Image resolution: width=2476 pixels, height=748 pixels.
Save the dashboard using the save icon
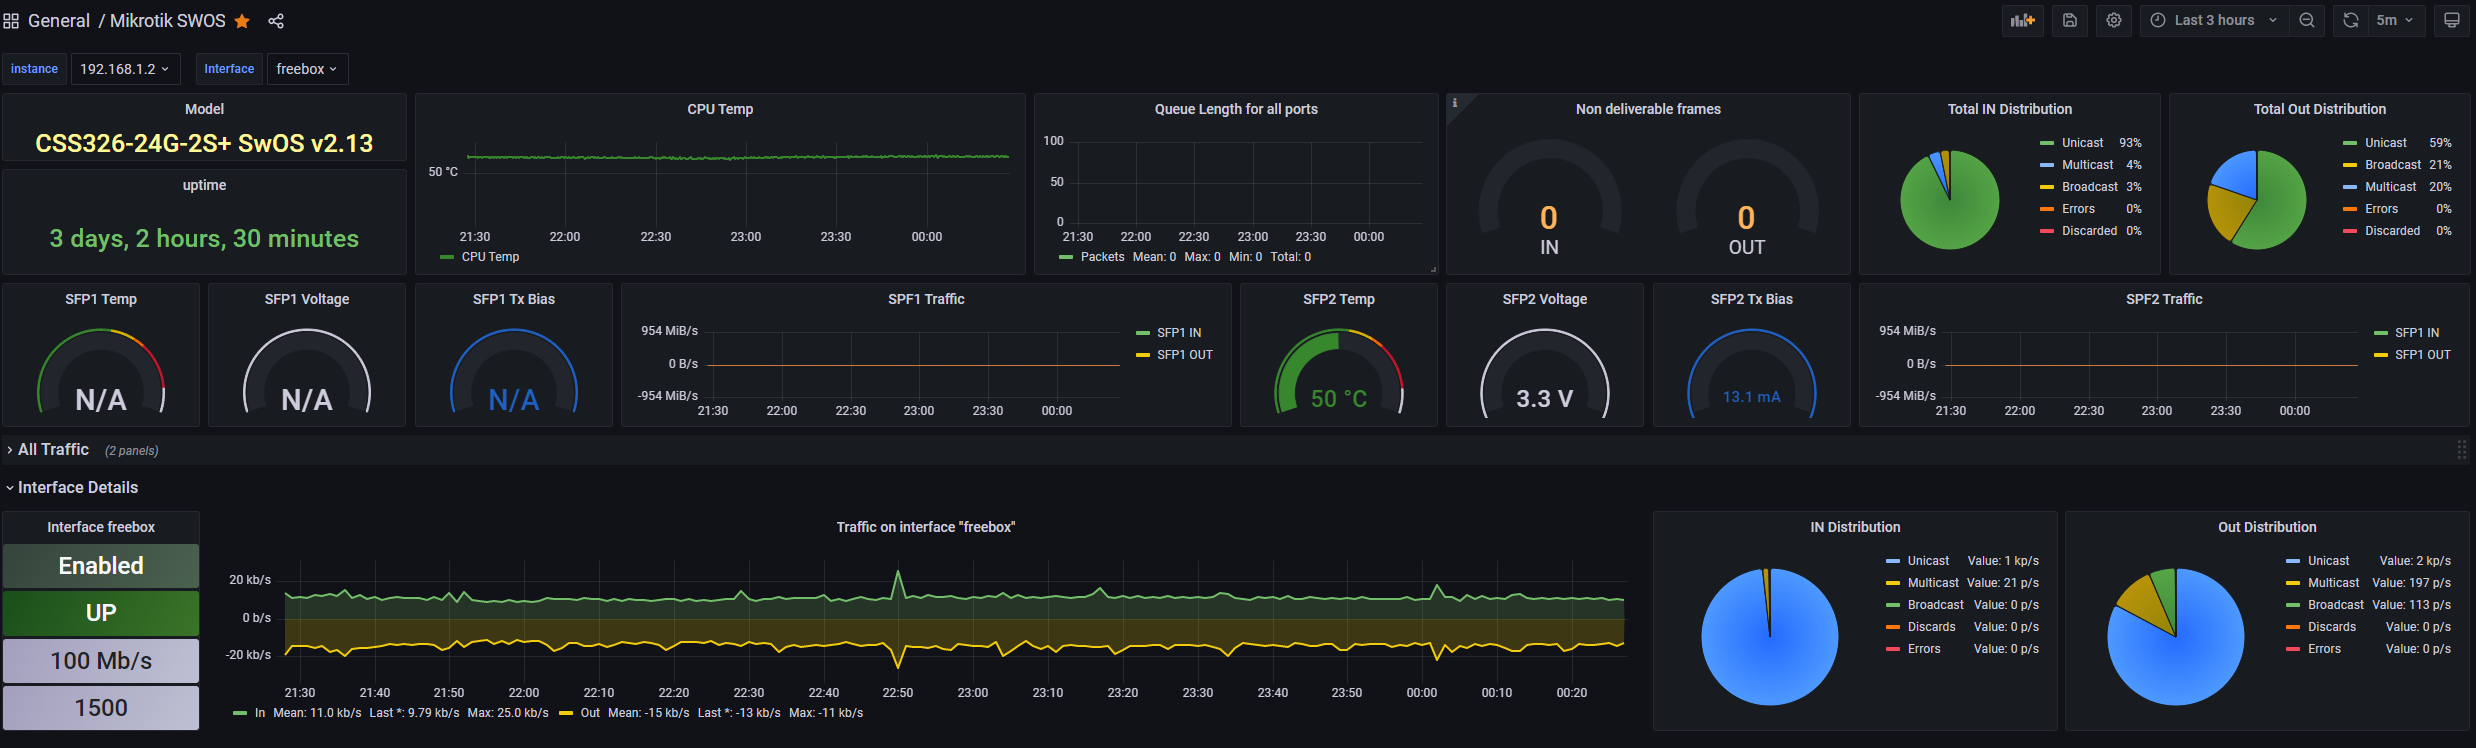click(2070, 20)
